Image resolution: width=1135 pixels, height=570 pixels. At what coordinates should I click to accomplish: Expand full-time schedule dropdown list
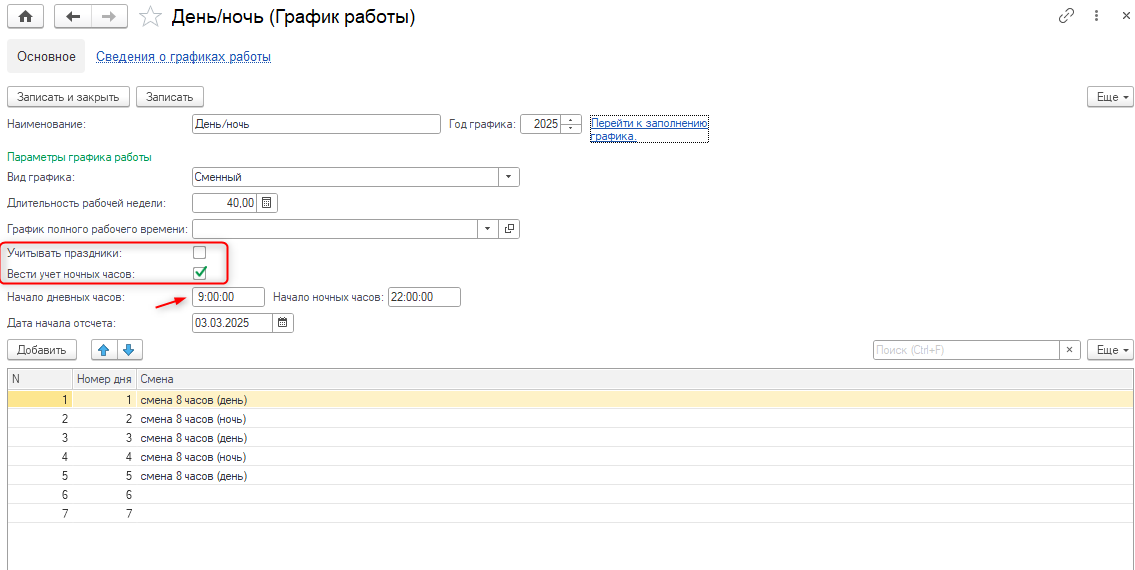(x=488, y=229)
